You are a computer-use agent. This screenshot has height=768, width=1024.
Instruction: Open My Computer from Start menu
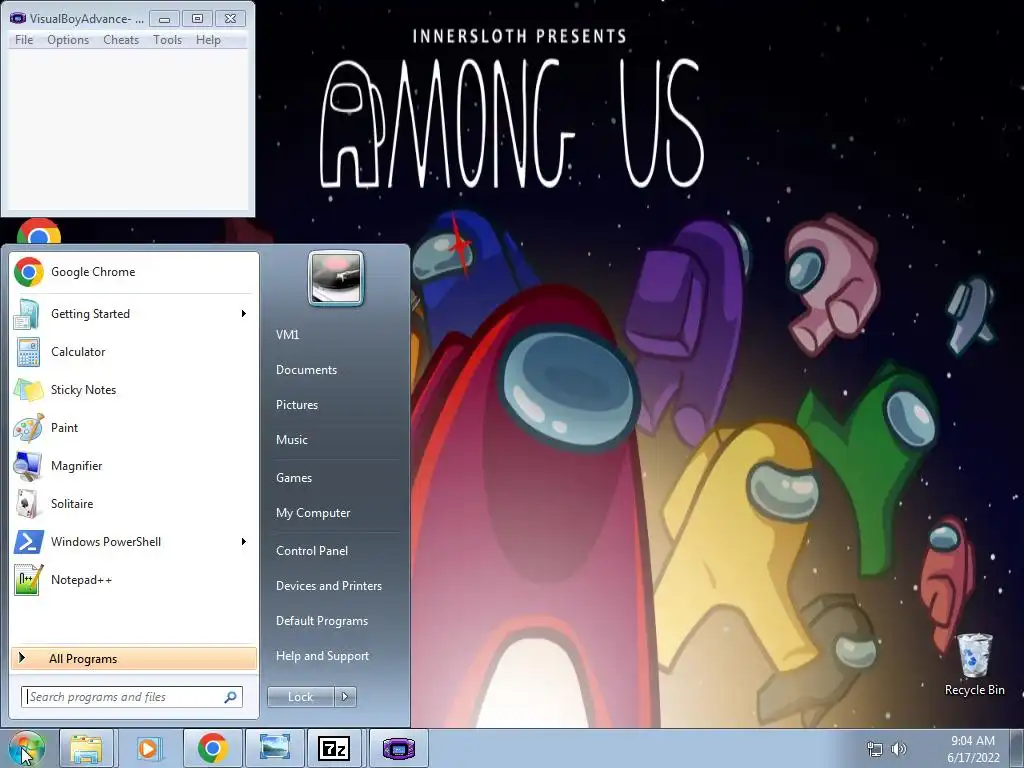coord(313,513)
